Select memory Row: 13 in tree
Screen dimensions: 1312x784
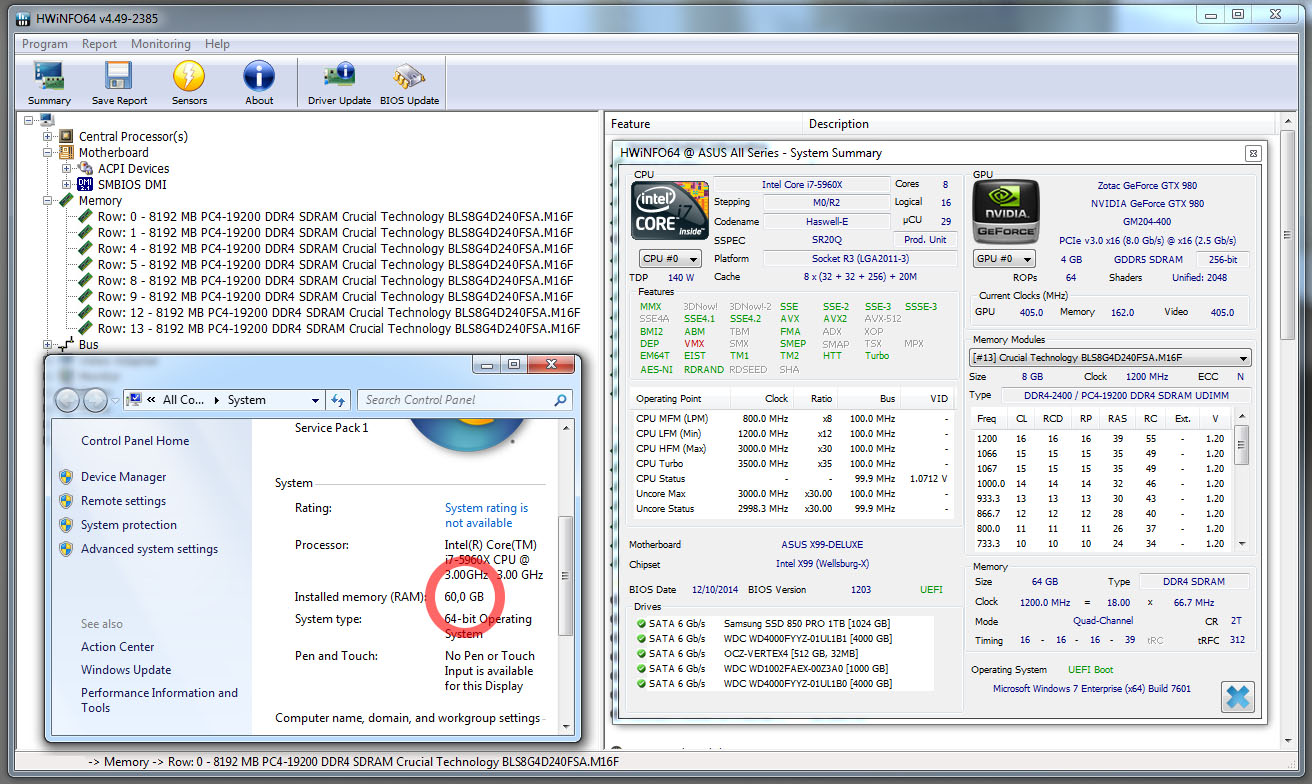click(338, 329)
